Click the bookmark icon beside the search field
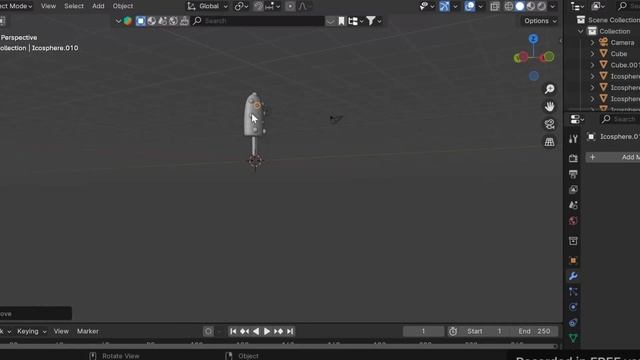The height and width of the screenshot is (360, 640). (341, 21)
